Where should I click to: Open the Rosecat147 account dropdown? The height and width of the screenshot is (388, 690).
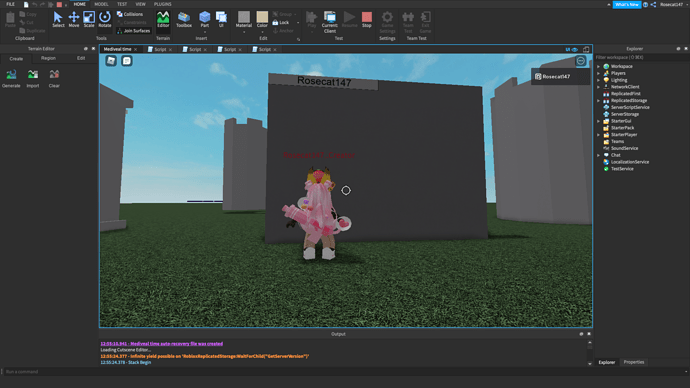coord(686,4)
